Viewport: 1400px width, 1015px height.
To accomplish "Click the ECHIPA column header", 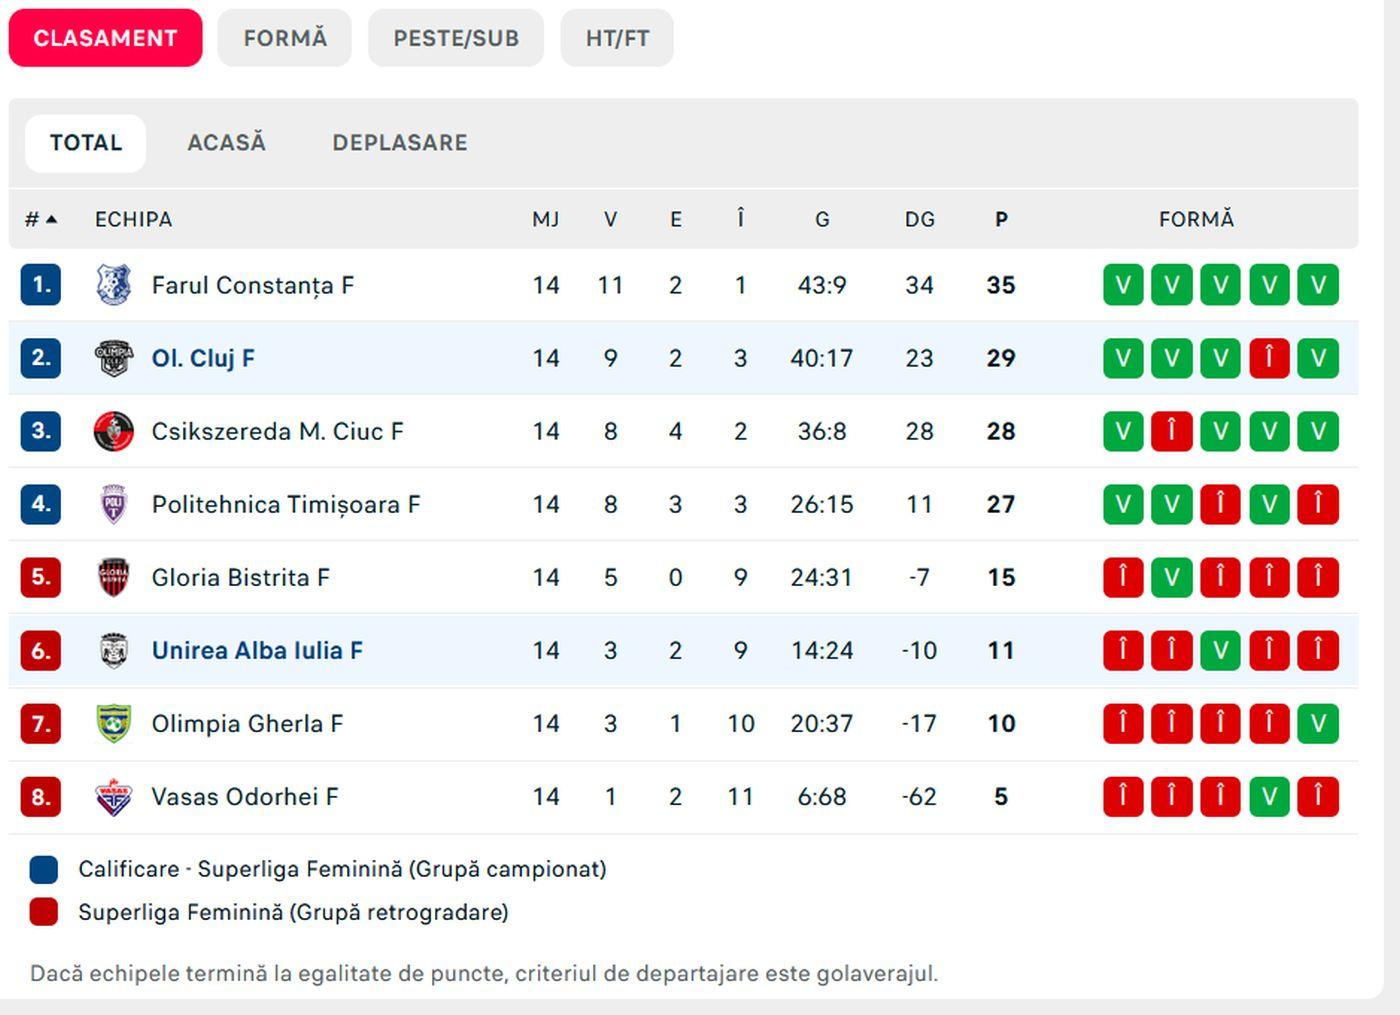I will coord(134,219).
